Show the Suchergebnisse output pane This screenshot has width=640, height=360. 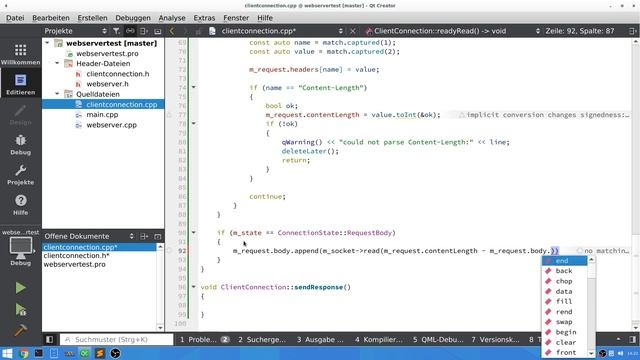click(262, 340)
